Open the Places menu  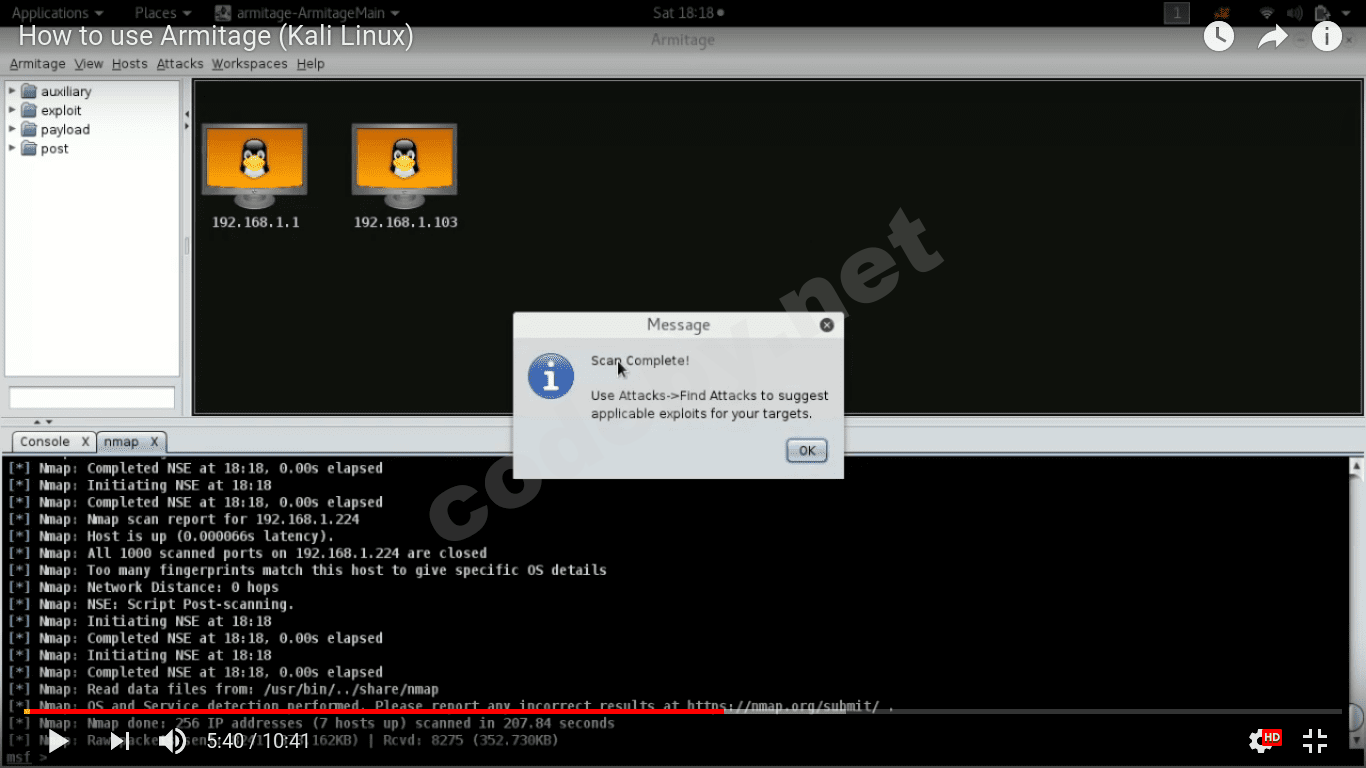(x=162, y=13)
